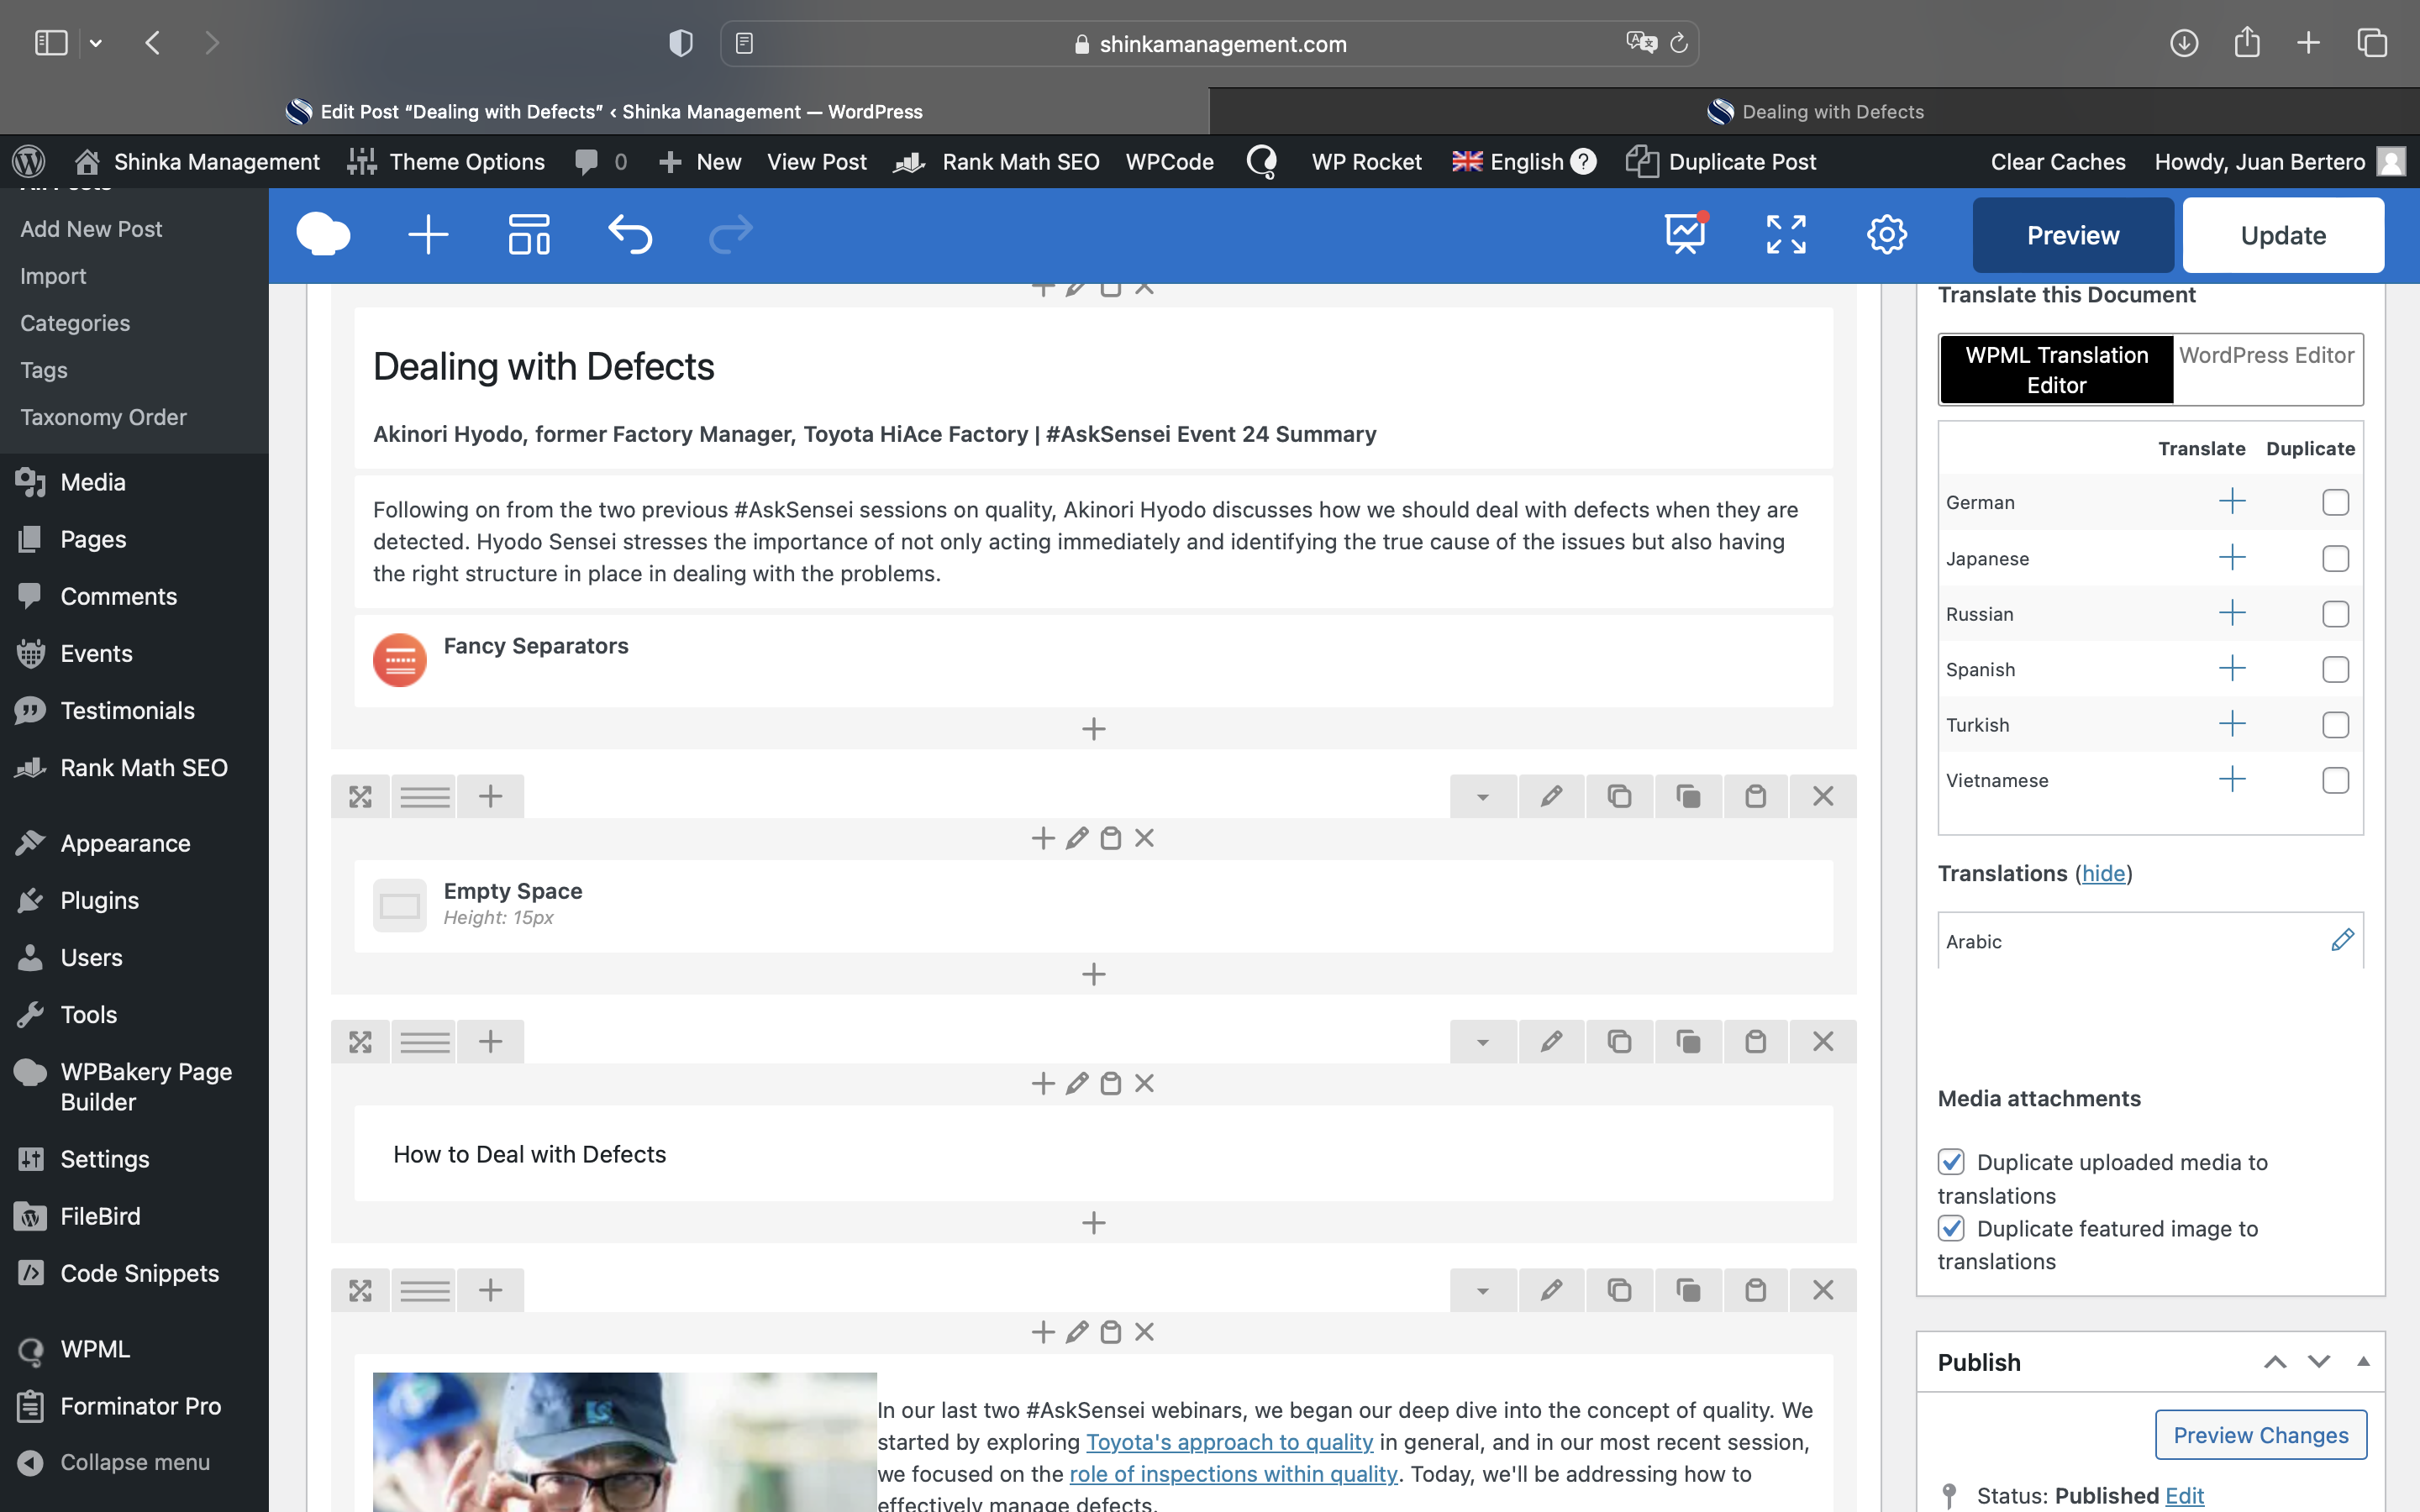Click the Safari address bar
Image resolution: width=2420 pixels, height=1512 pixels.
click(1209, 43)
